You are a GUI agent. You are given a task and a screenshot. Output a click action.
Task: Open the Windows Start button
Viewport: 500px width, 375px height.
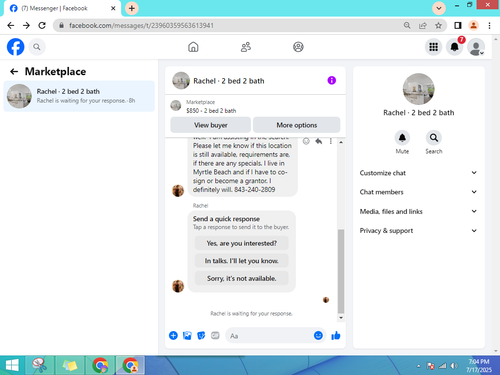pyautogui.click(x=12, y=366)
